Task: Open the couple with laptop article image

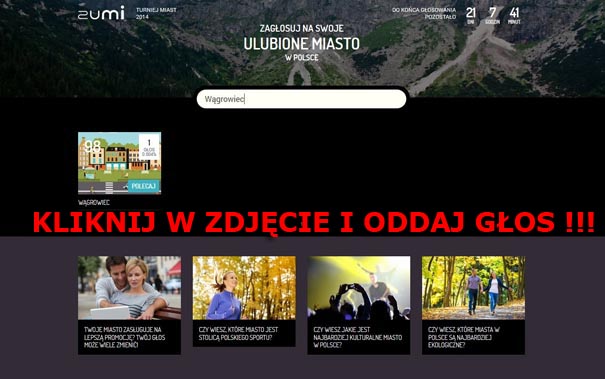Action: tap(129, 288)
